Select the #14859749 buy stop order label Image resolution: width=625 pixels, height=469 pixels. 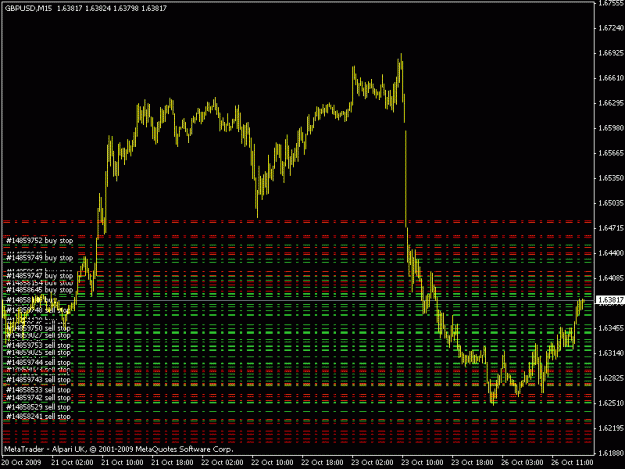tap(39, 258)
